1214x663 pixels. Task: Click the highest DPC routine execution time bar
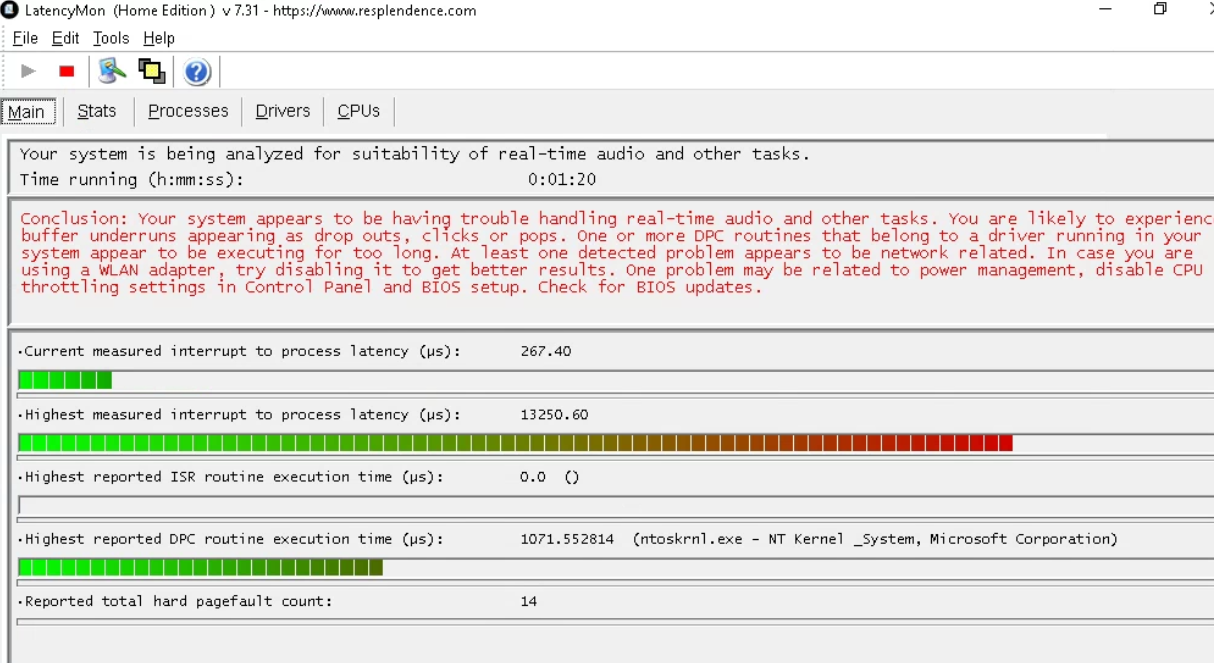point(200,567)
